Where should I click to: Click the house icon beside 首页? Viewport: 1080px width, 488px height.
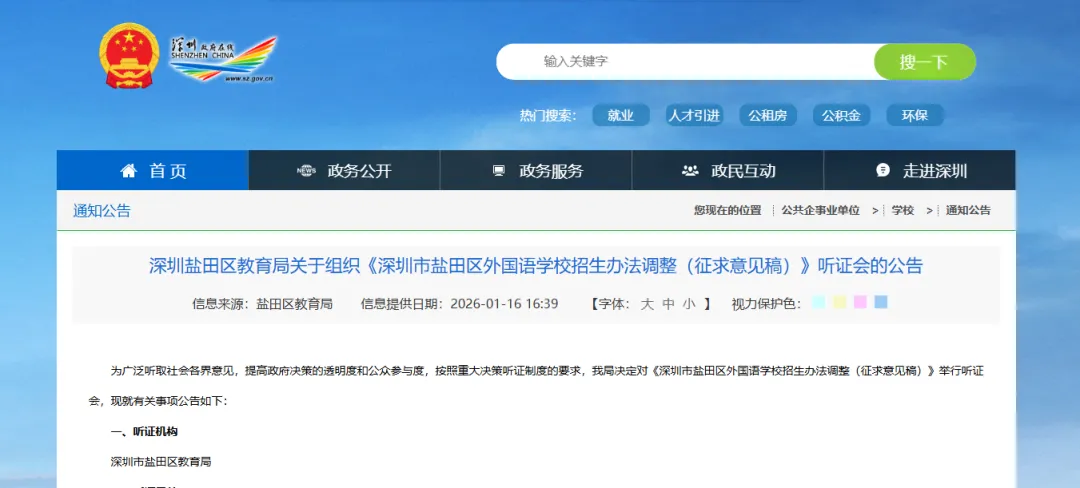coord(129,171)
